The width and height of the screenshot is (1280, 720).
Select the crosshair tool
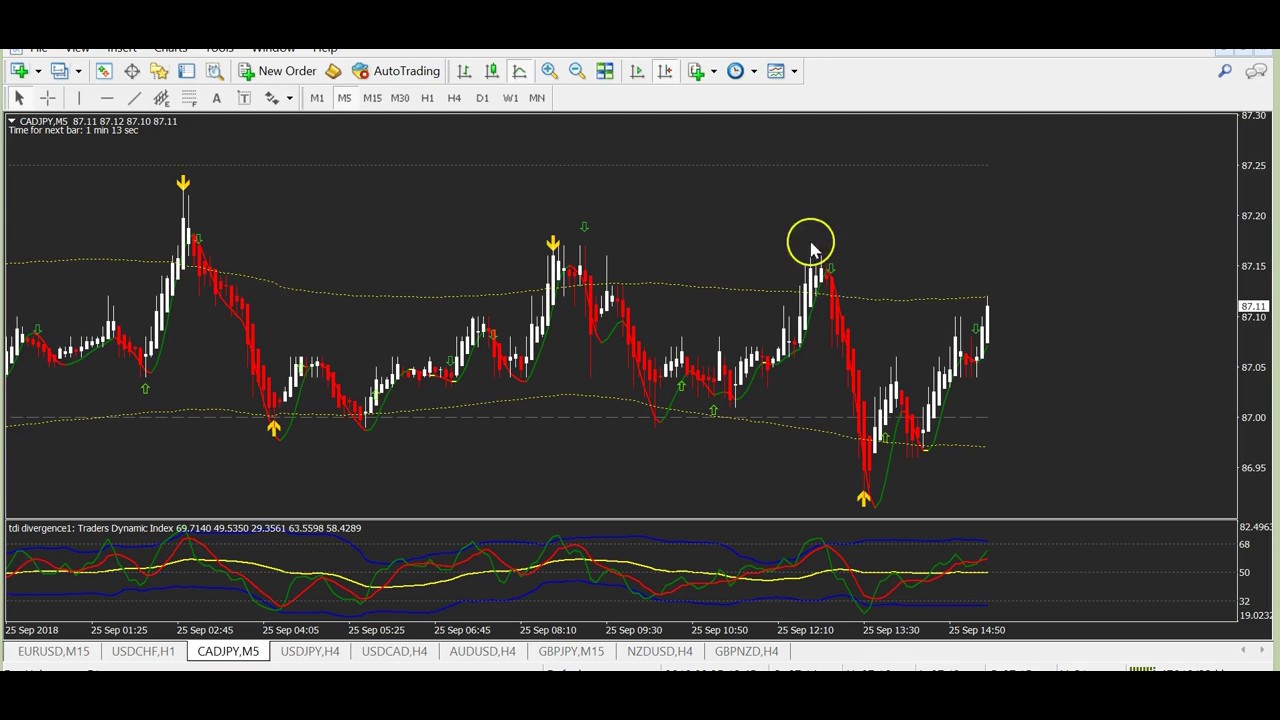coord(47,98)
